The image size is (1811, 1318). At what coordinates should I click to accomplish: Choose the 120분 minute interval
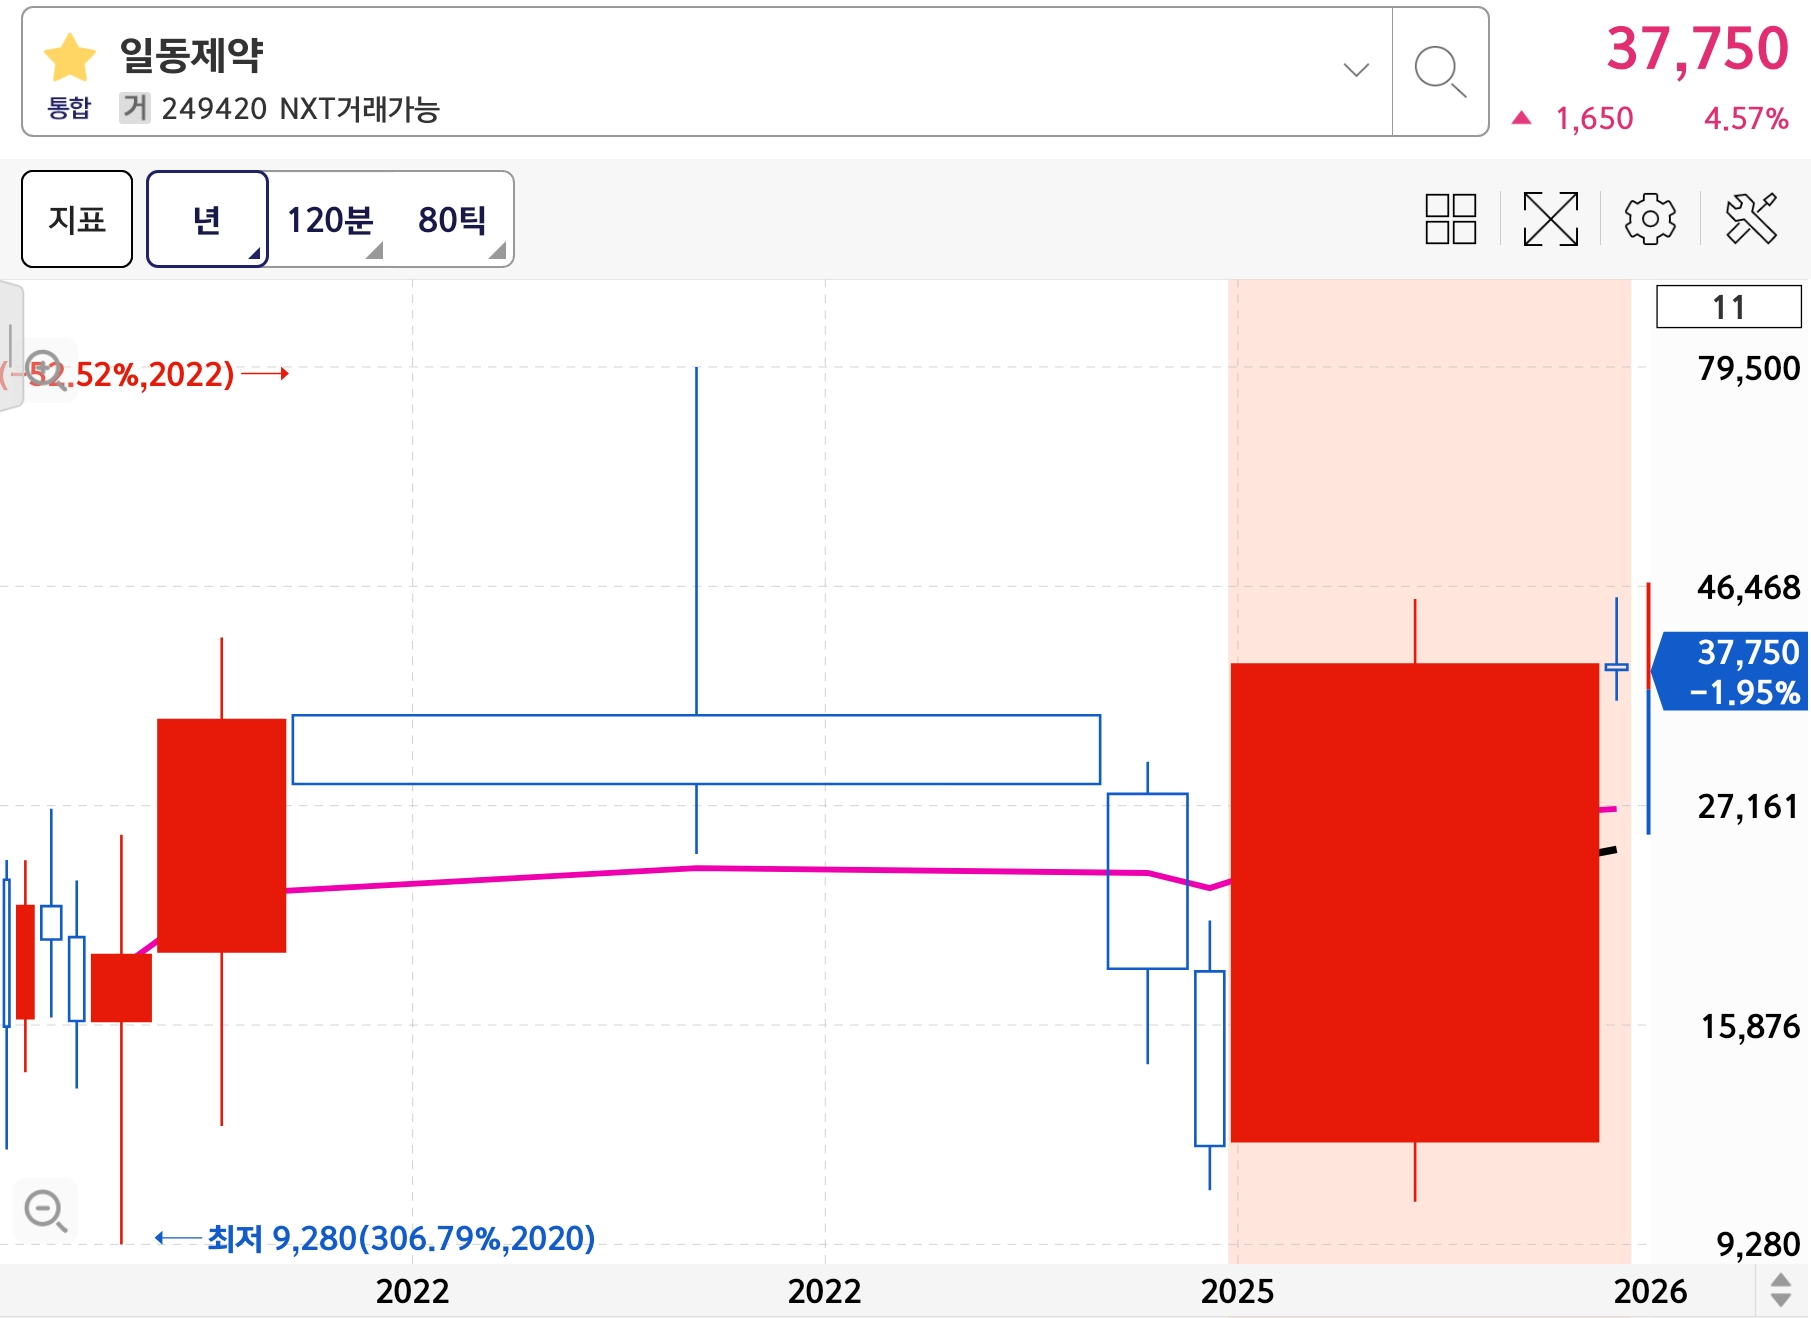(330, 219)
